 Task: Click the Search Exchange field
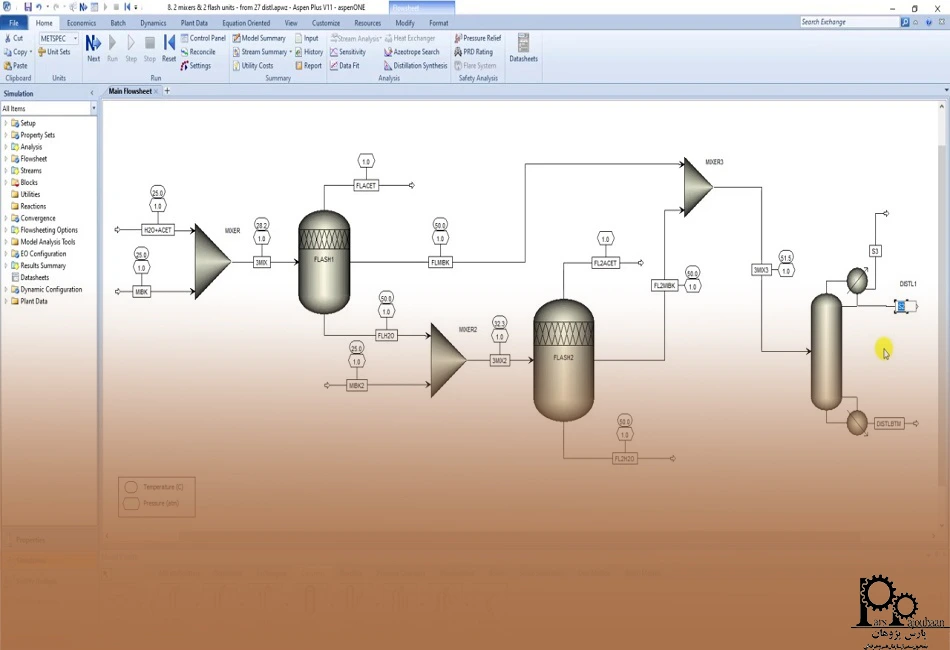click(849, 22)
